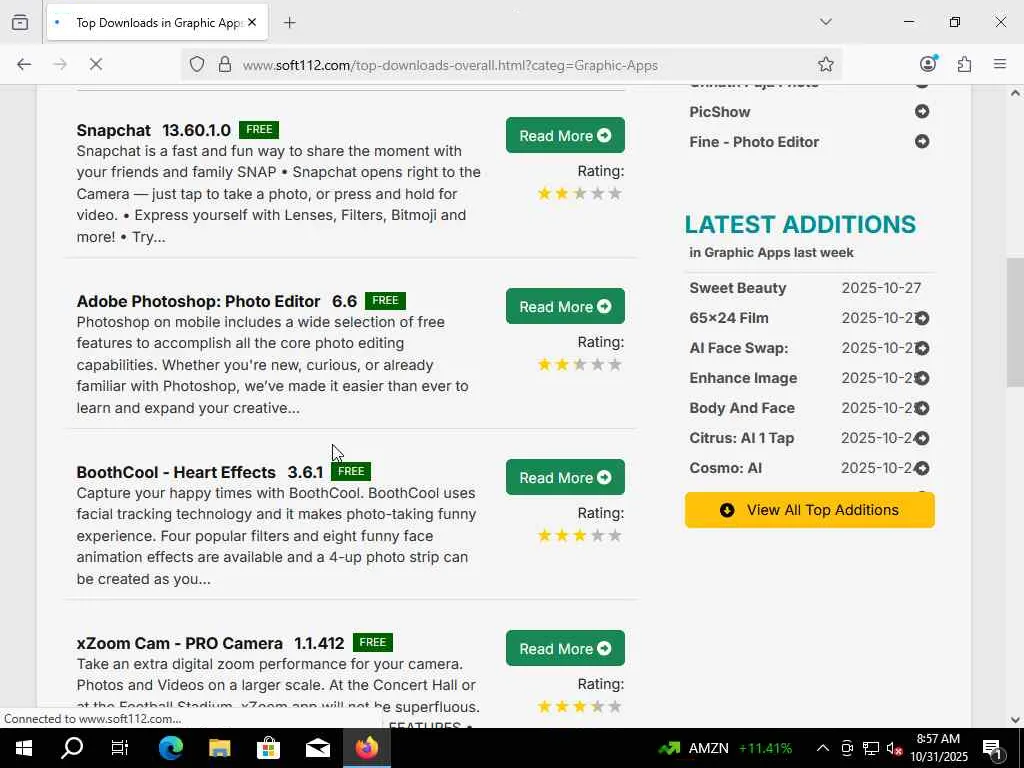Open the extensions puzzle icon
The width and height of the screenshot is (1024, 768).
click(964, 64)
